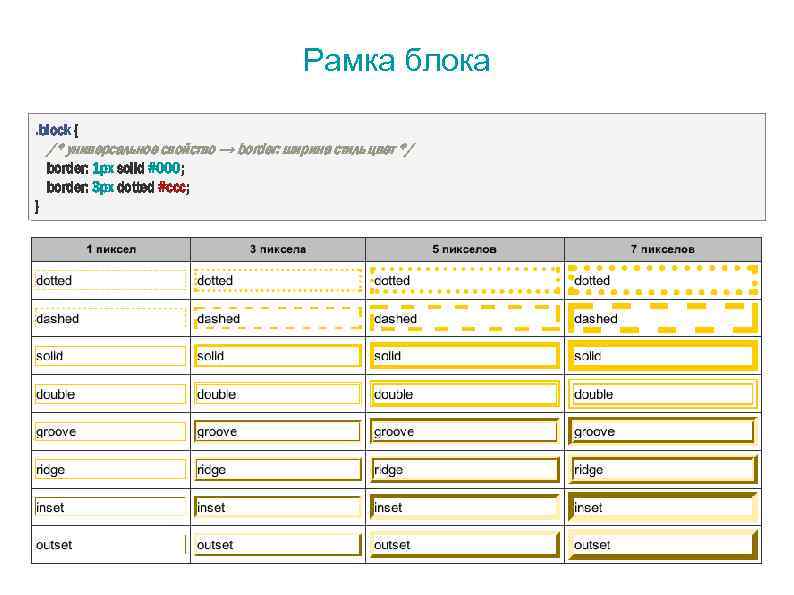The height and width of the screenshot is (595, 794).
Task: Click 'outset' sample in 7 пикселов column
Action: [663, 545]
